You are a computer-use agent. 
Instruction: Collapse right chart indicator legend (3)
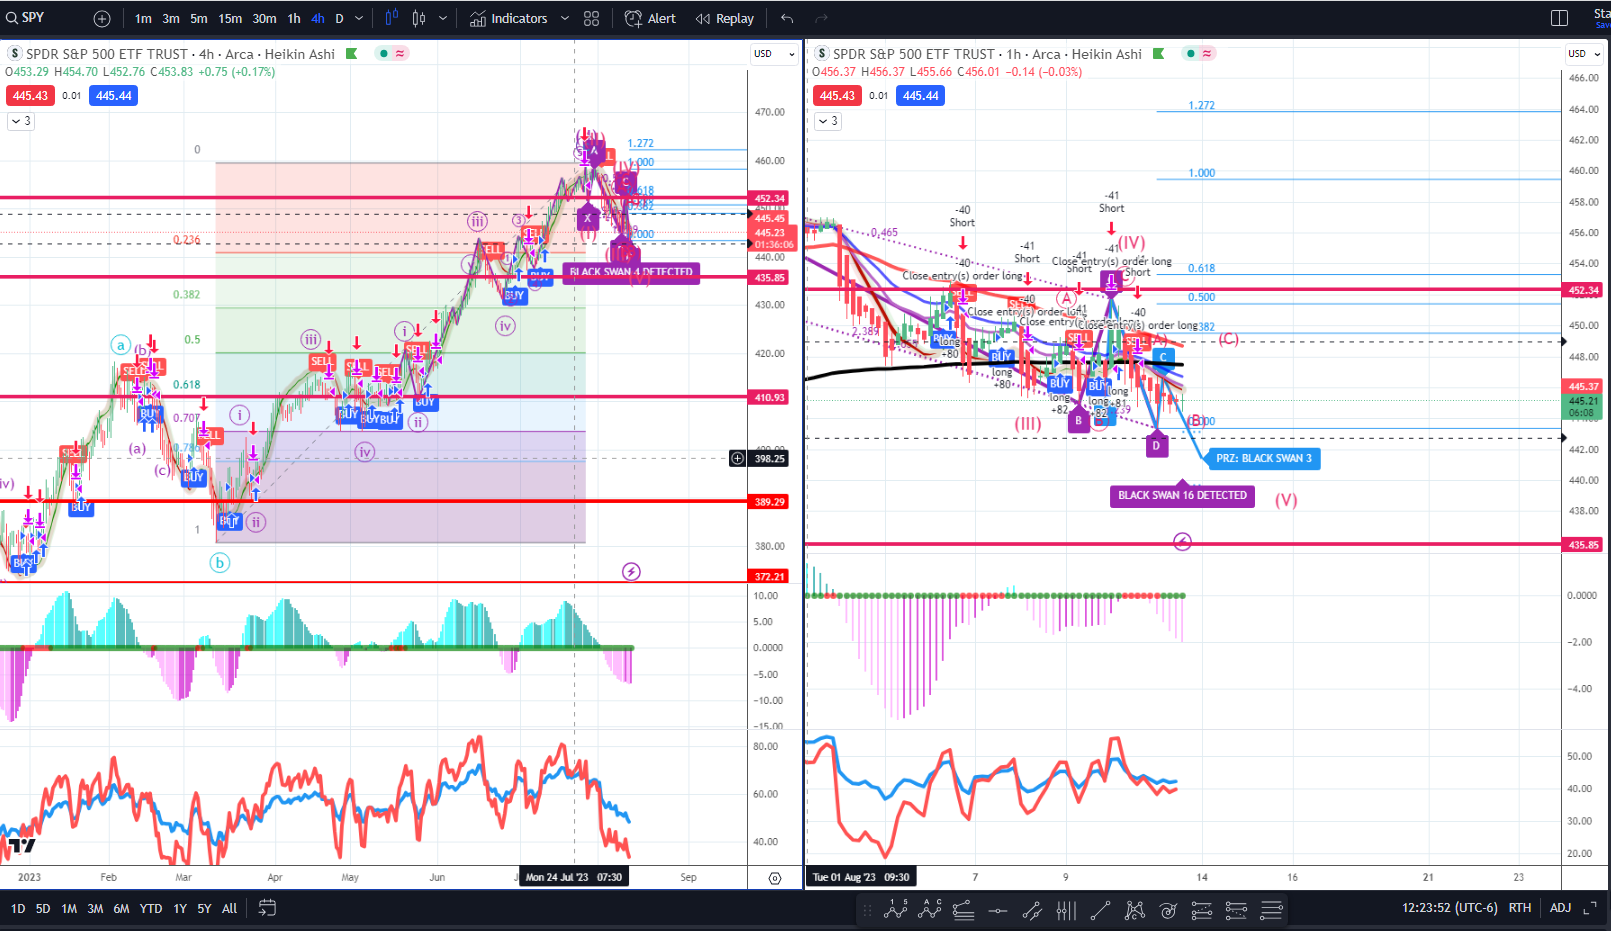pyautogui.click(x=828, y=121)
